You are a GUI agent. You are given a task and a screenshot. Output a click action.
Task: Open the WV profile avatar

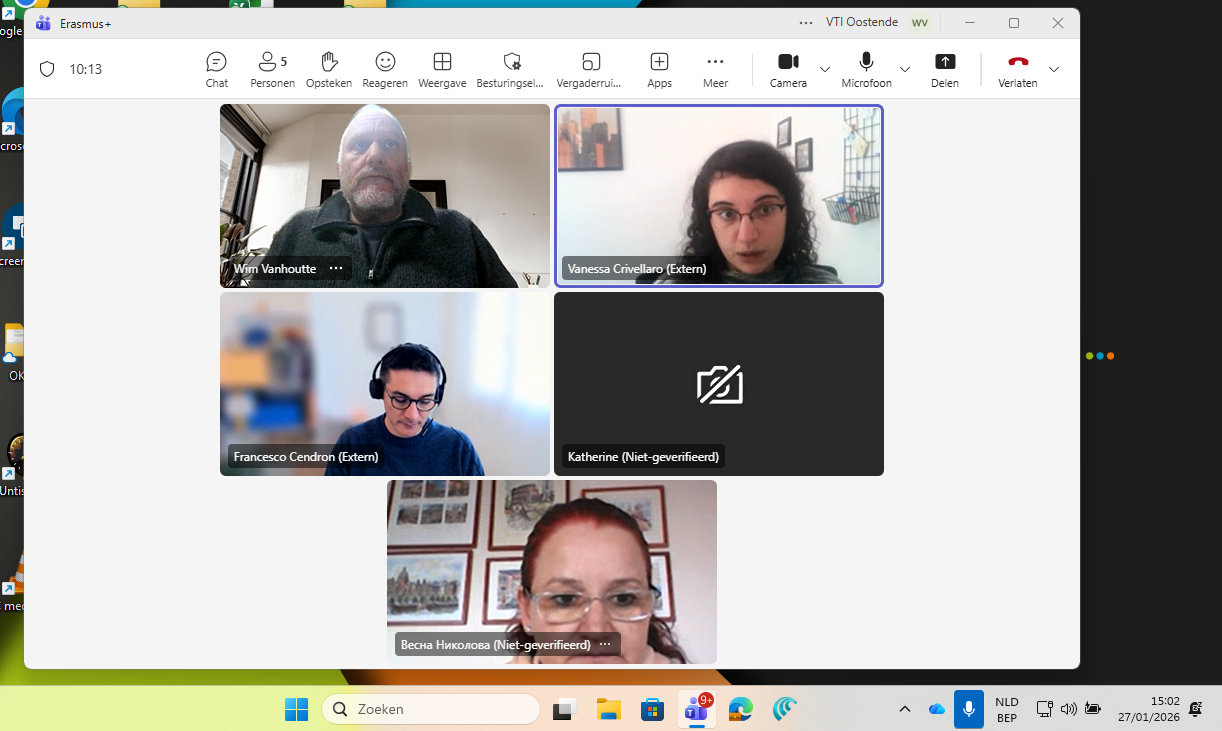pos(919,23)
